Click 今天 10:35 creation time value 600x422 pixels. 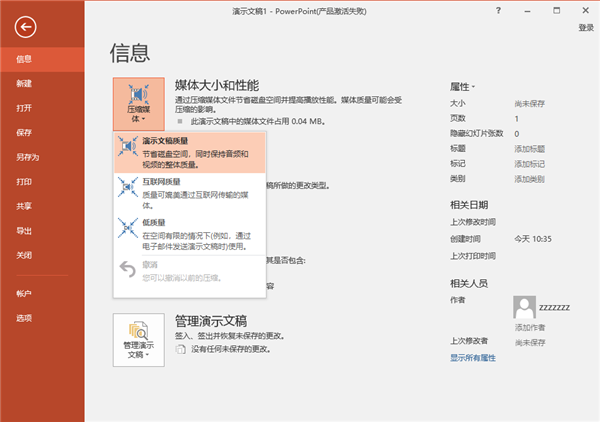click(x=533, y=239)
